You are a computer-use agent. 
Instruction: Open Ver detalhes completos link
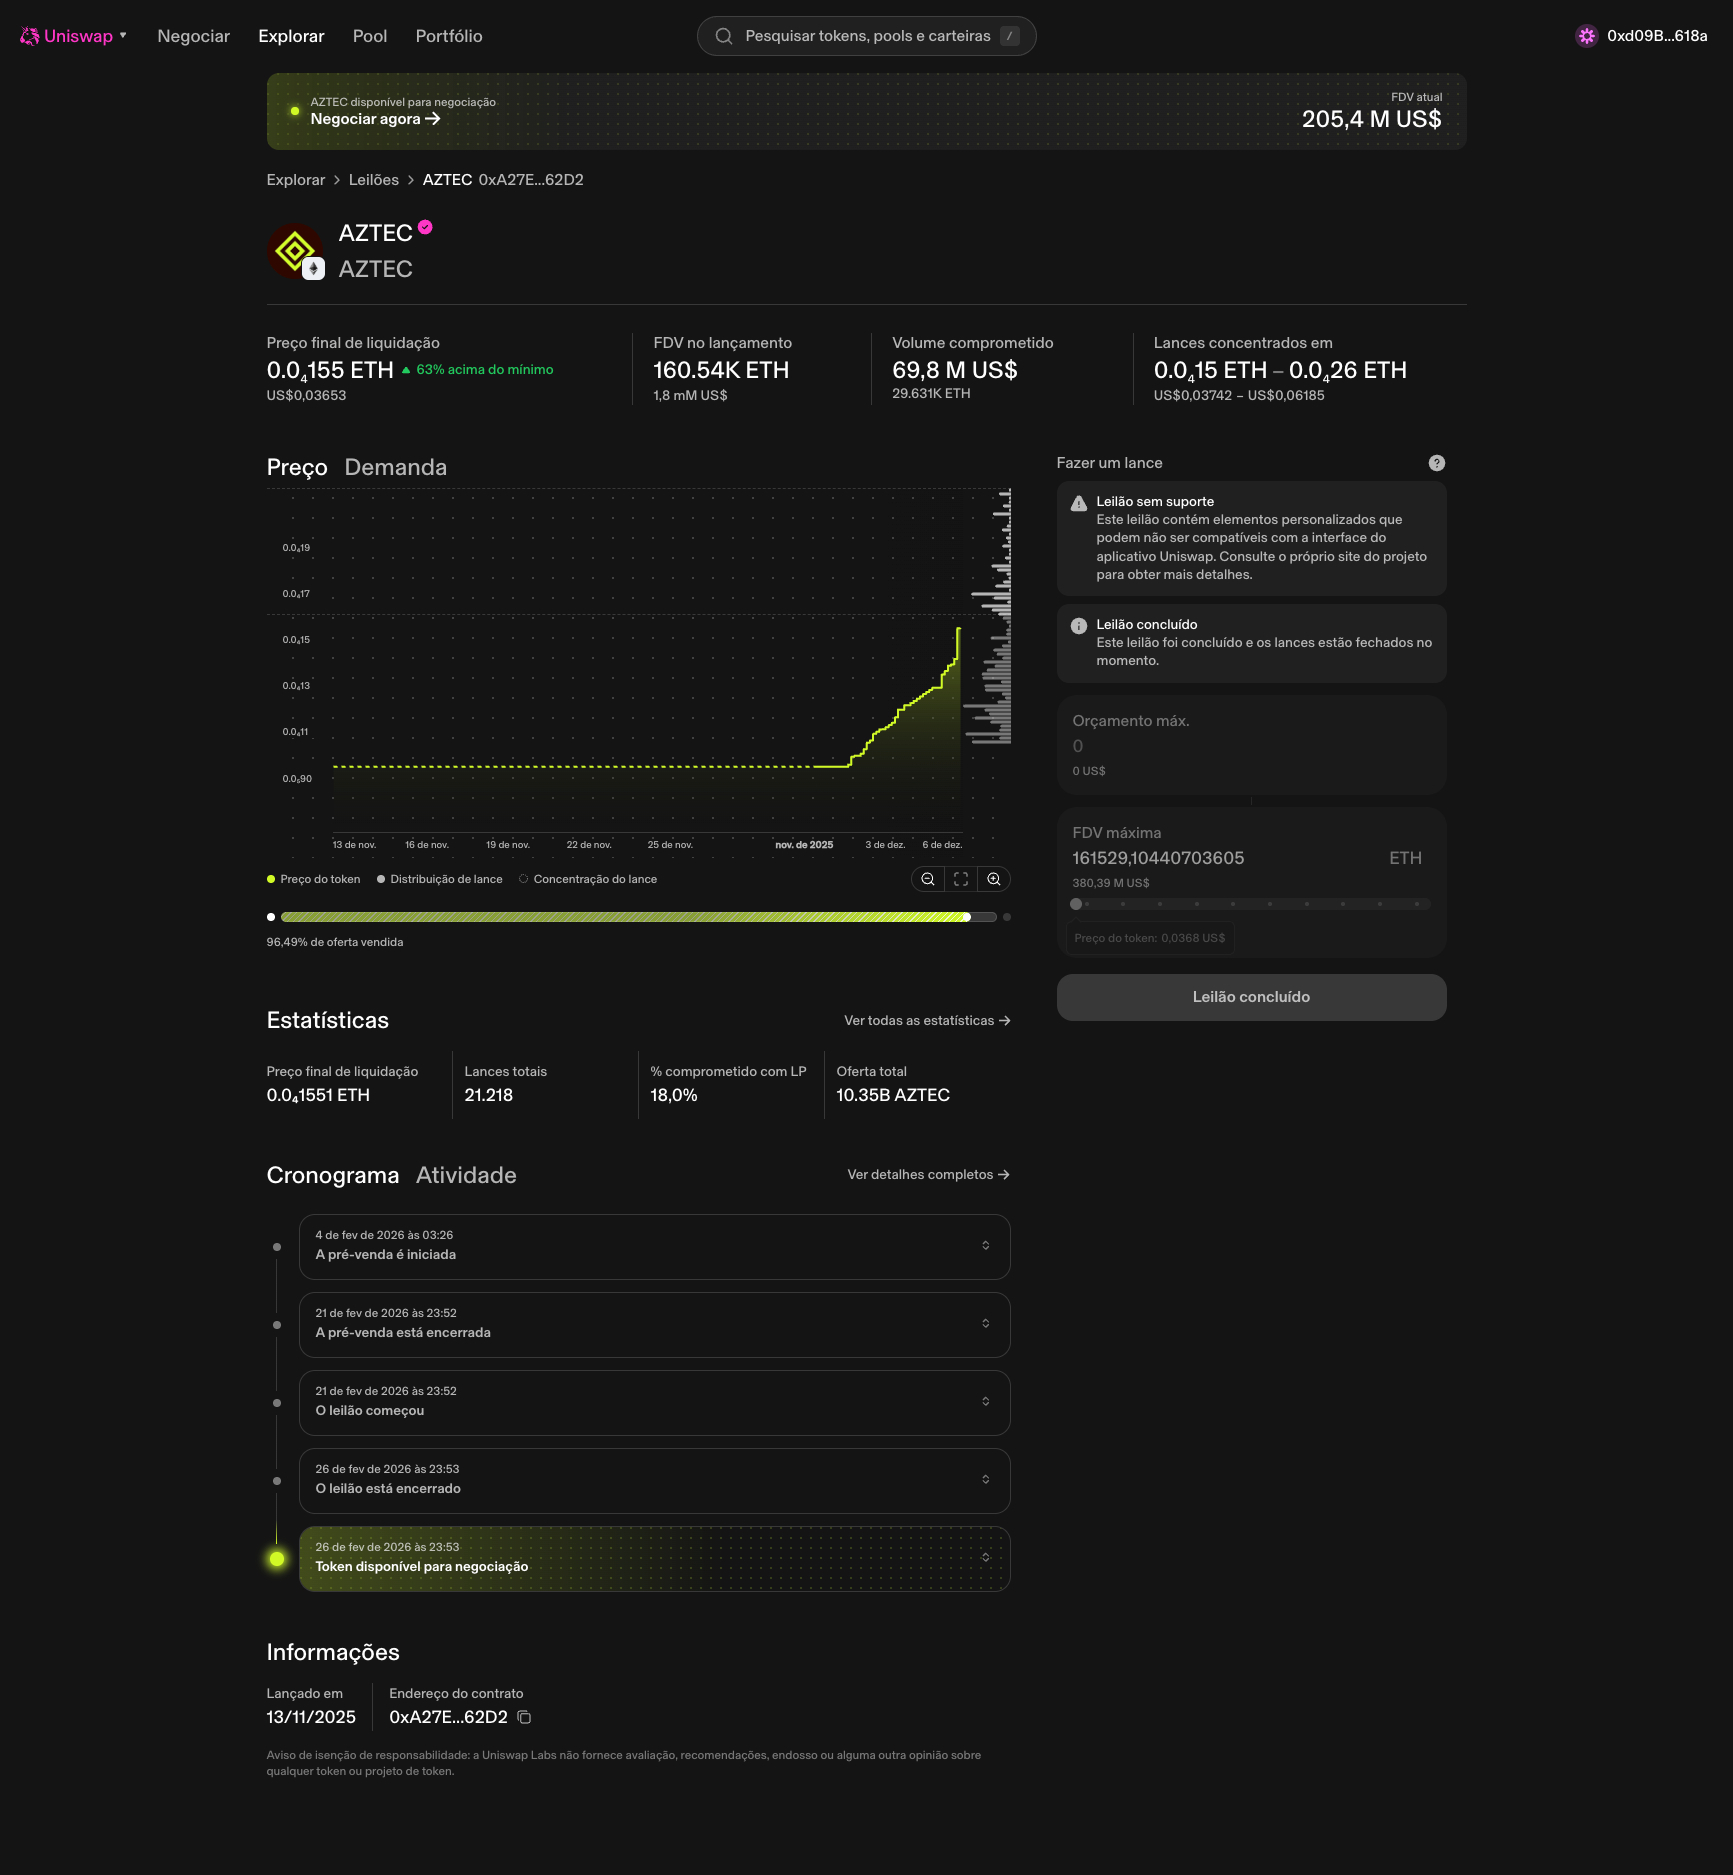click(928, 1175)
